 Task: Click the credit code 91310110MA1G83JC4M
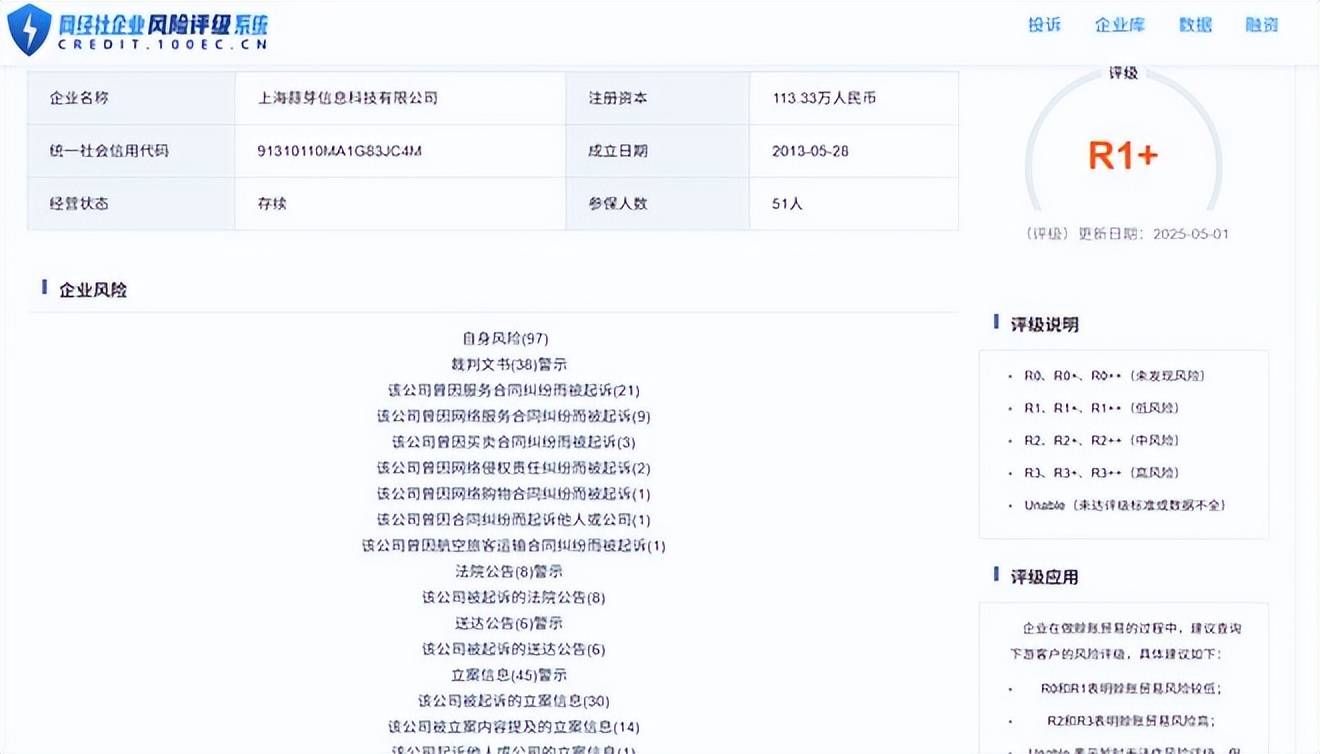(x=340, y=151)
